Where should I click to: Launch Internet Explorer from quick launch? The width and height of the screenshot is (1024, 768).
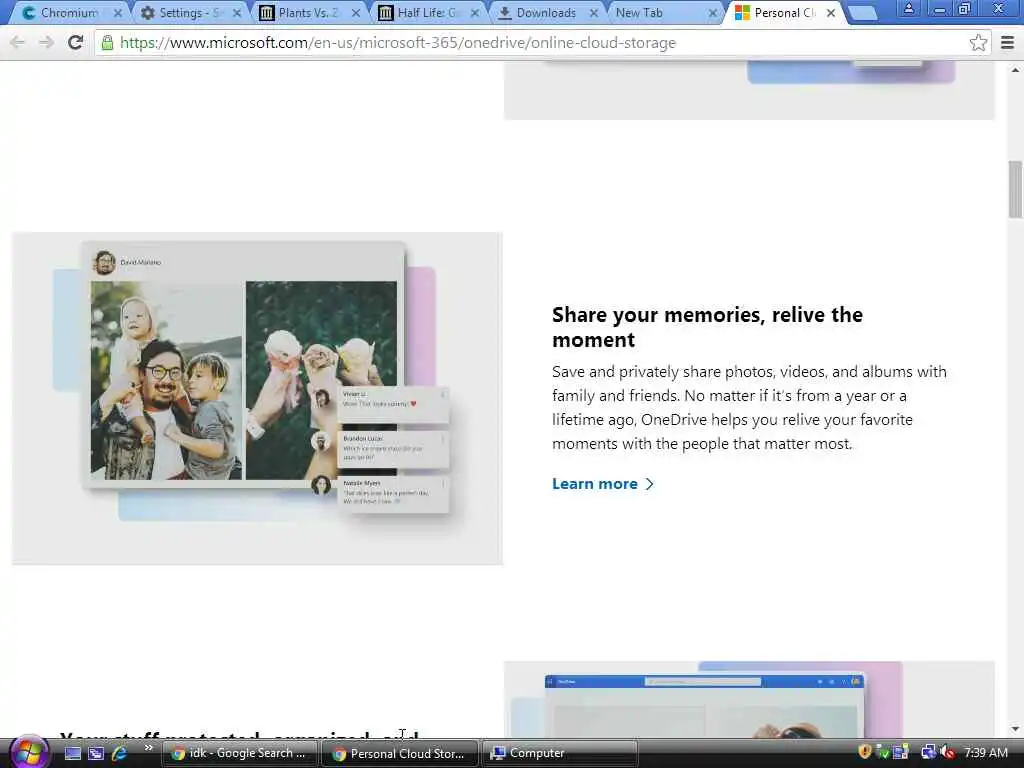pyautogui.click(x=119, y=753)
